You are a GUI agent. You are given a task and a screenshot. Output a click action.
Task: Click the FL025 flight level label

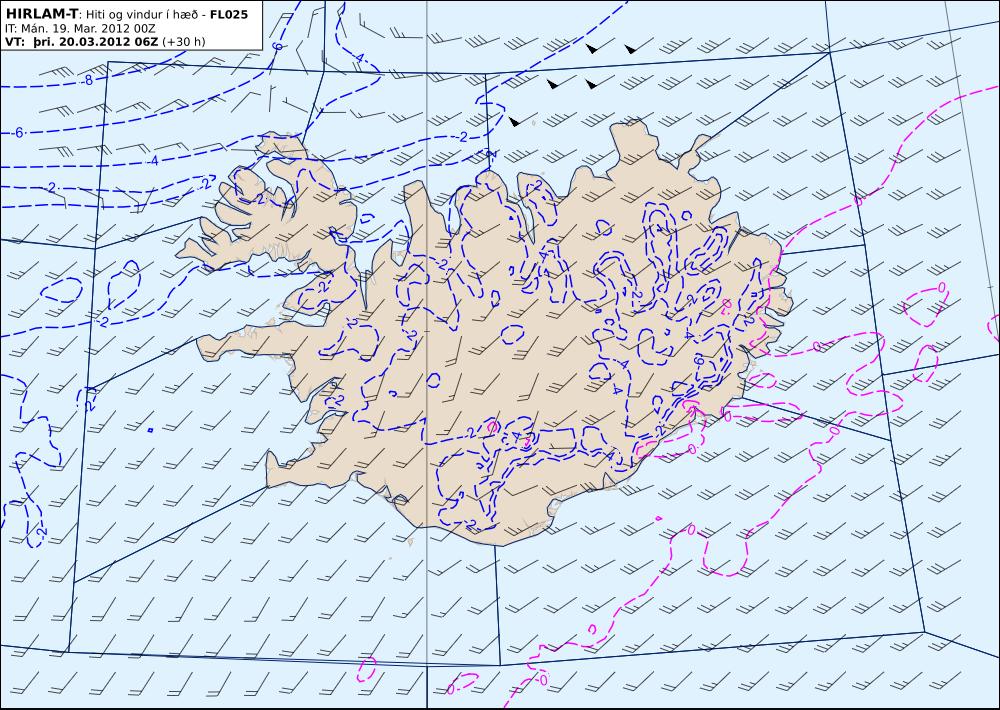(228, 14)
